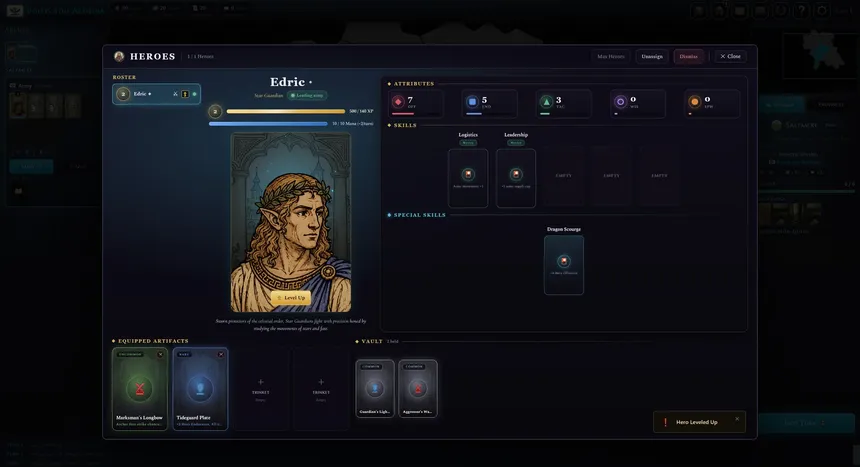The width and height of the screenshot is (860, 467).
Task: Unequip Tideguard Plate with its X button
Action: tap(221, 355)
